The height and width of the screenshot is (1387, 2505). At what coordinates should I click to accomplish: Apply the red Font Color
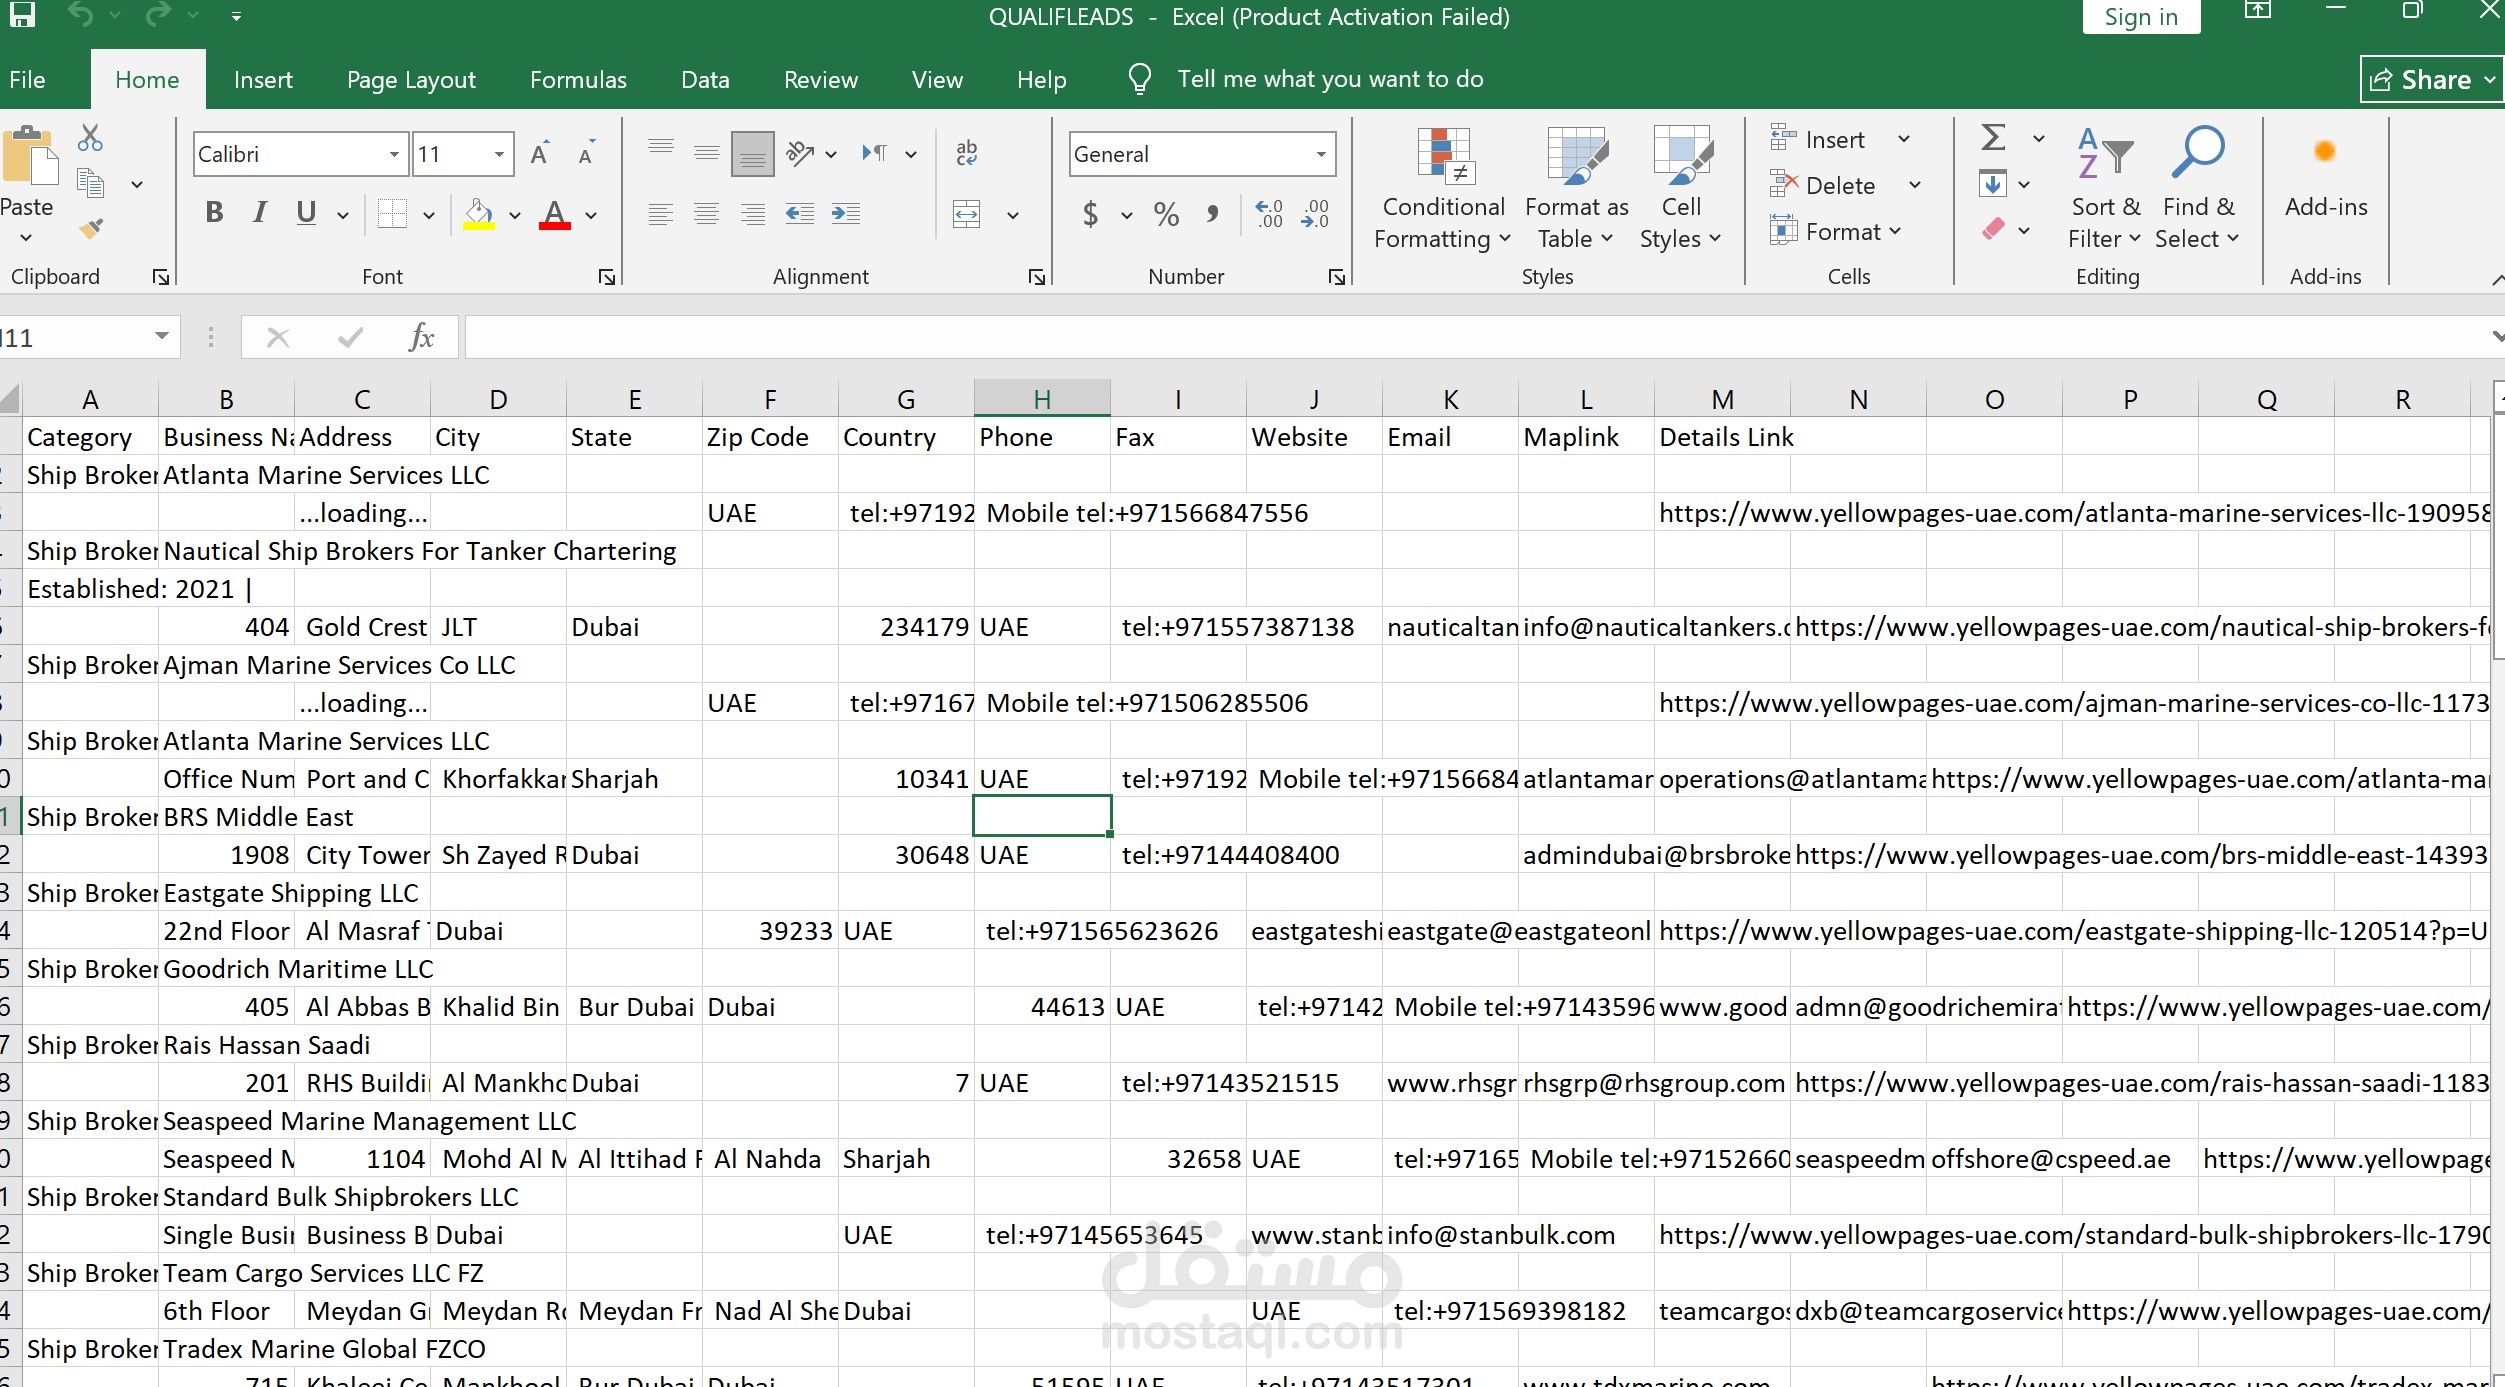pos(555,214)
